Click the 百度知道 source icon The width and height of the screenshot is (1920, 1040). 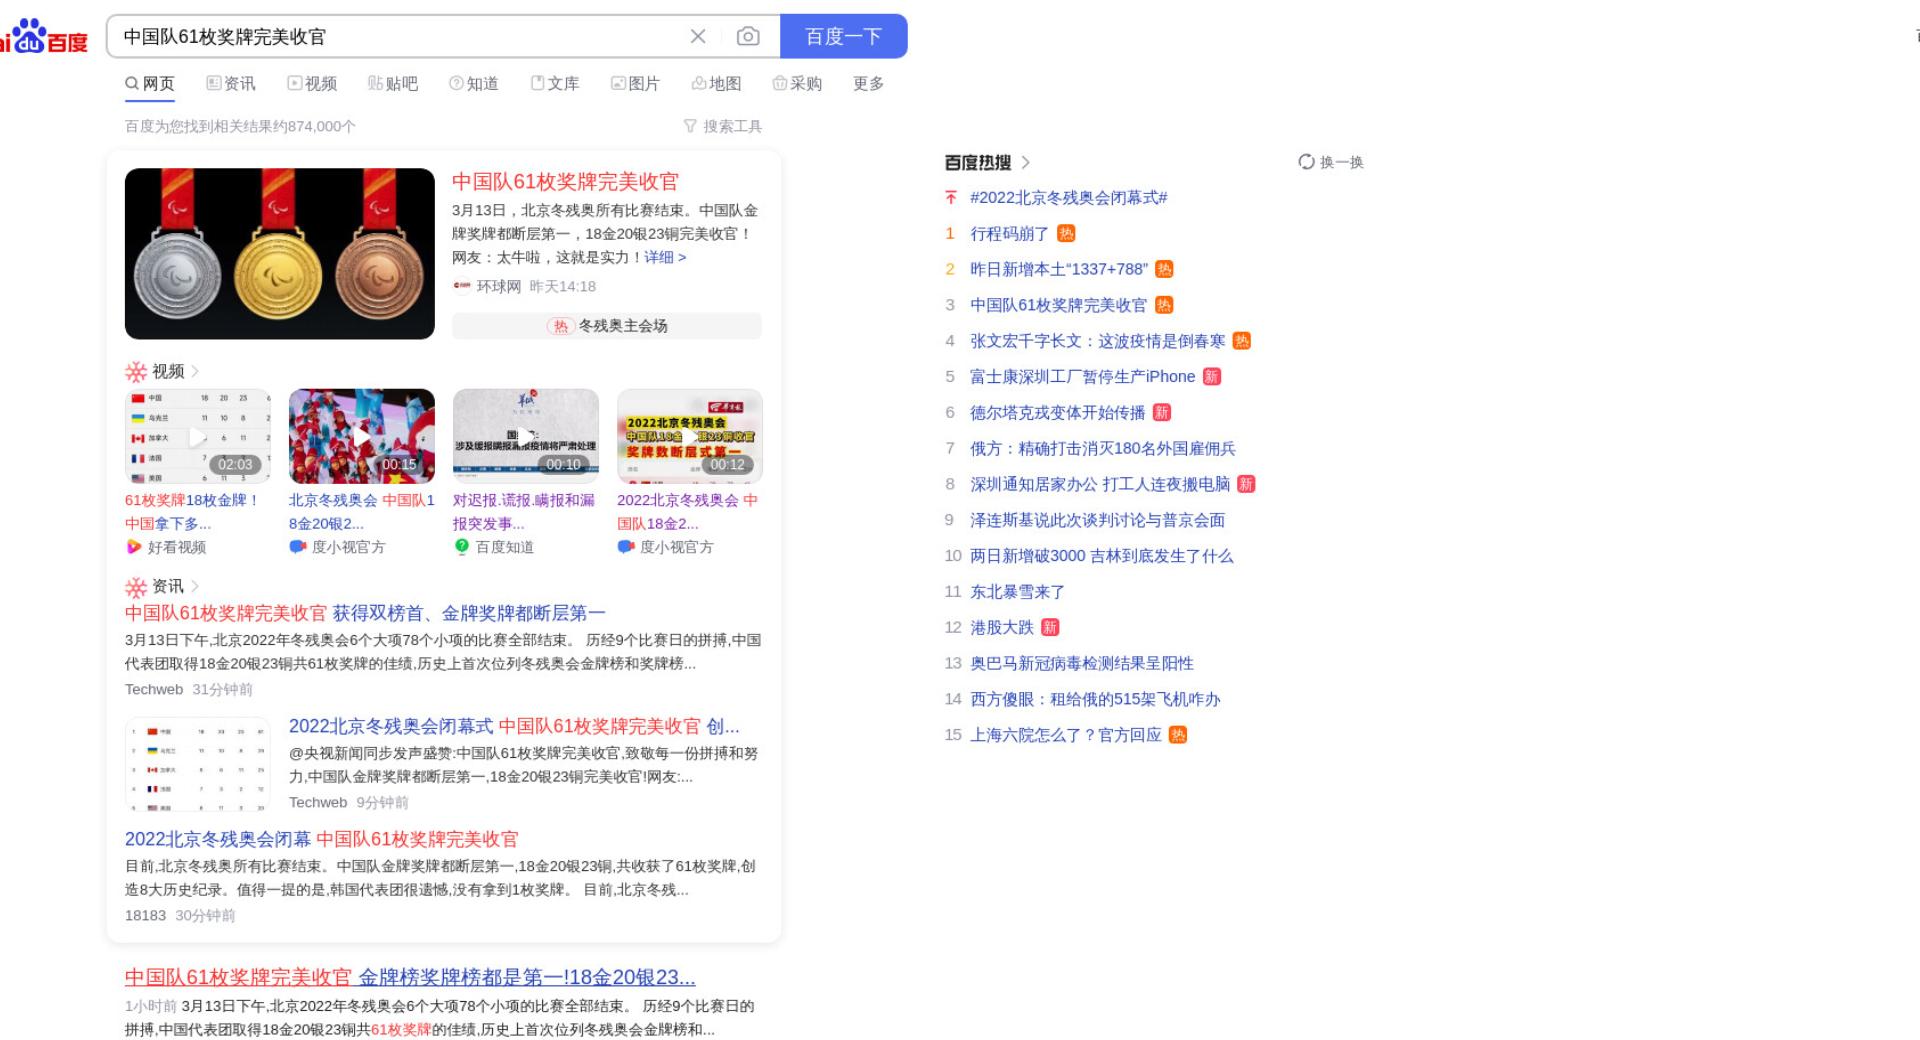pos(461,547)
